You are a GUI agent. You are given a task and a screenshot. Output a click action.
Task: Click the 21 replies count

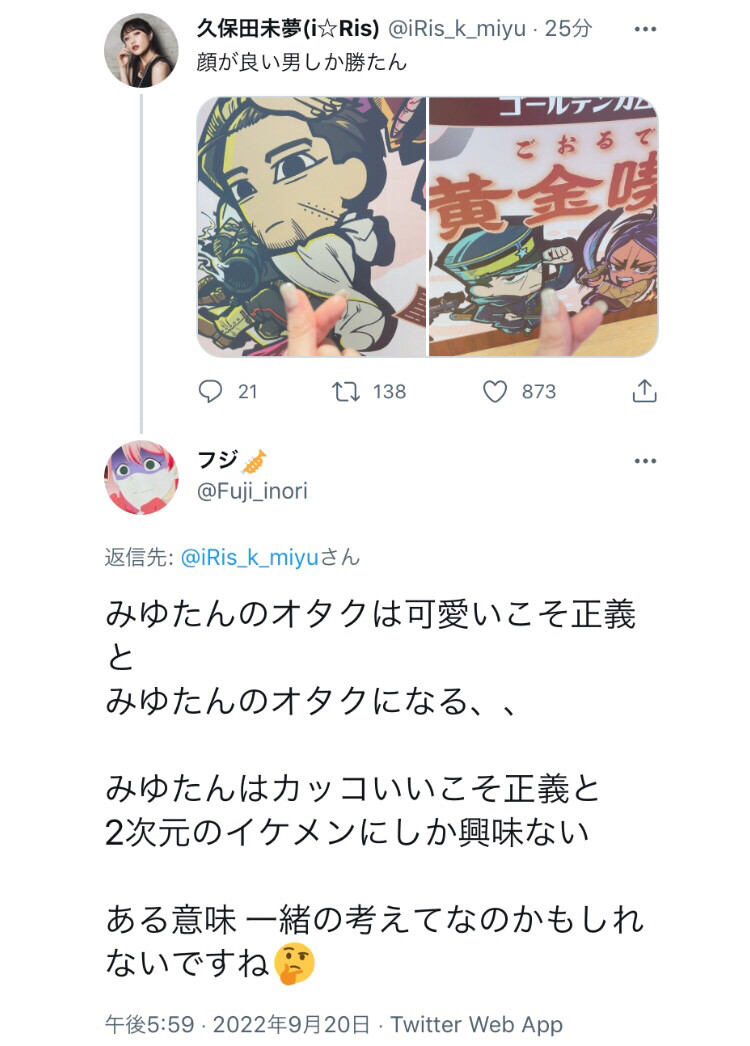click(x=248, y=392)
